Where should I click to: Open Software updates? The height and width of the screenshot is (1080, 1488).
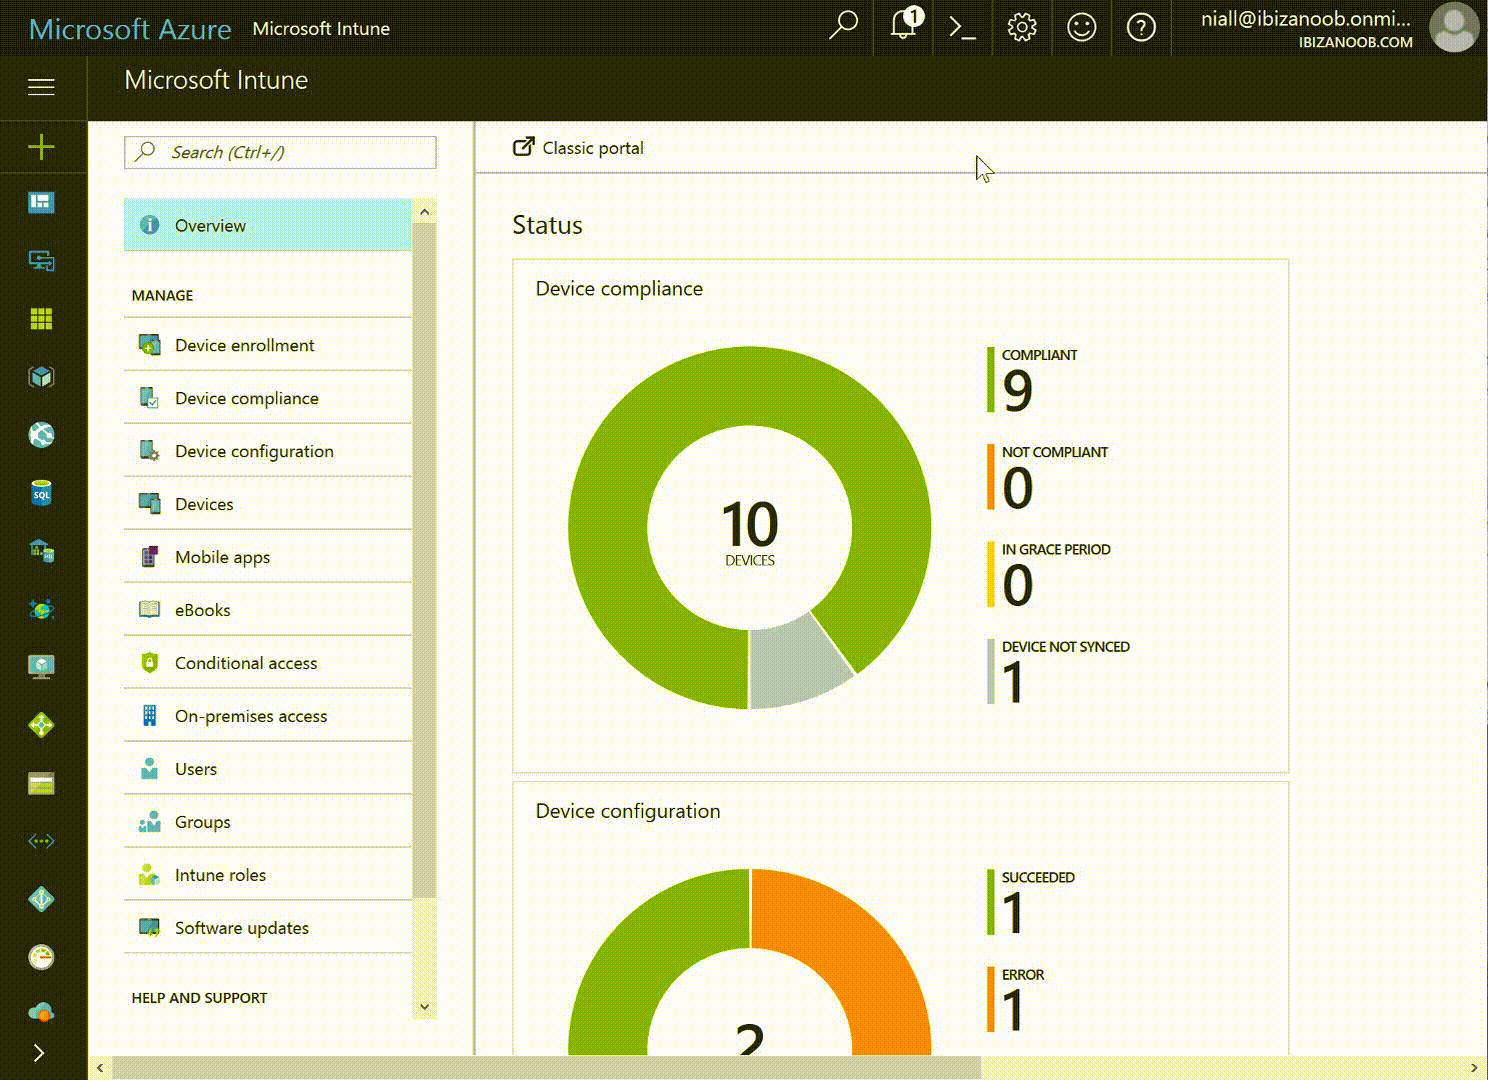[267, 928]
